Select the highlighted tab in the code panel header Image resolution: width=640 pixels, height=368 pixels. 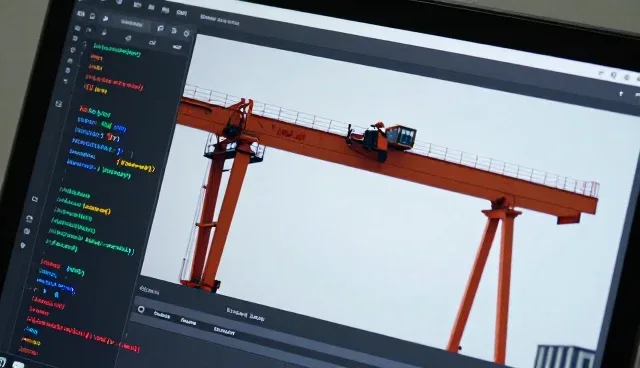coord(132,24)
